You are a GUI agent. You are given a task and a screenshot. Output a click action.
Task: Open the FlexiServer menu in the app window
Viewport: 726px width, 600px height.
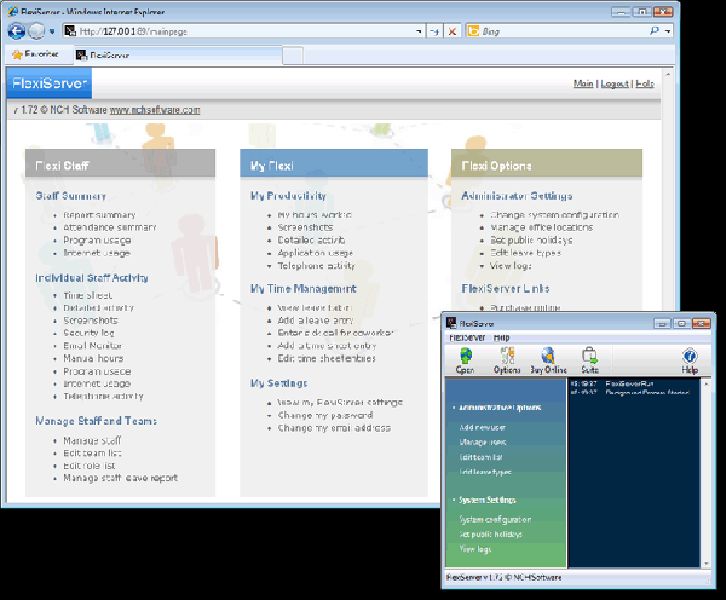[x=467, y=338]
